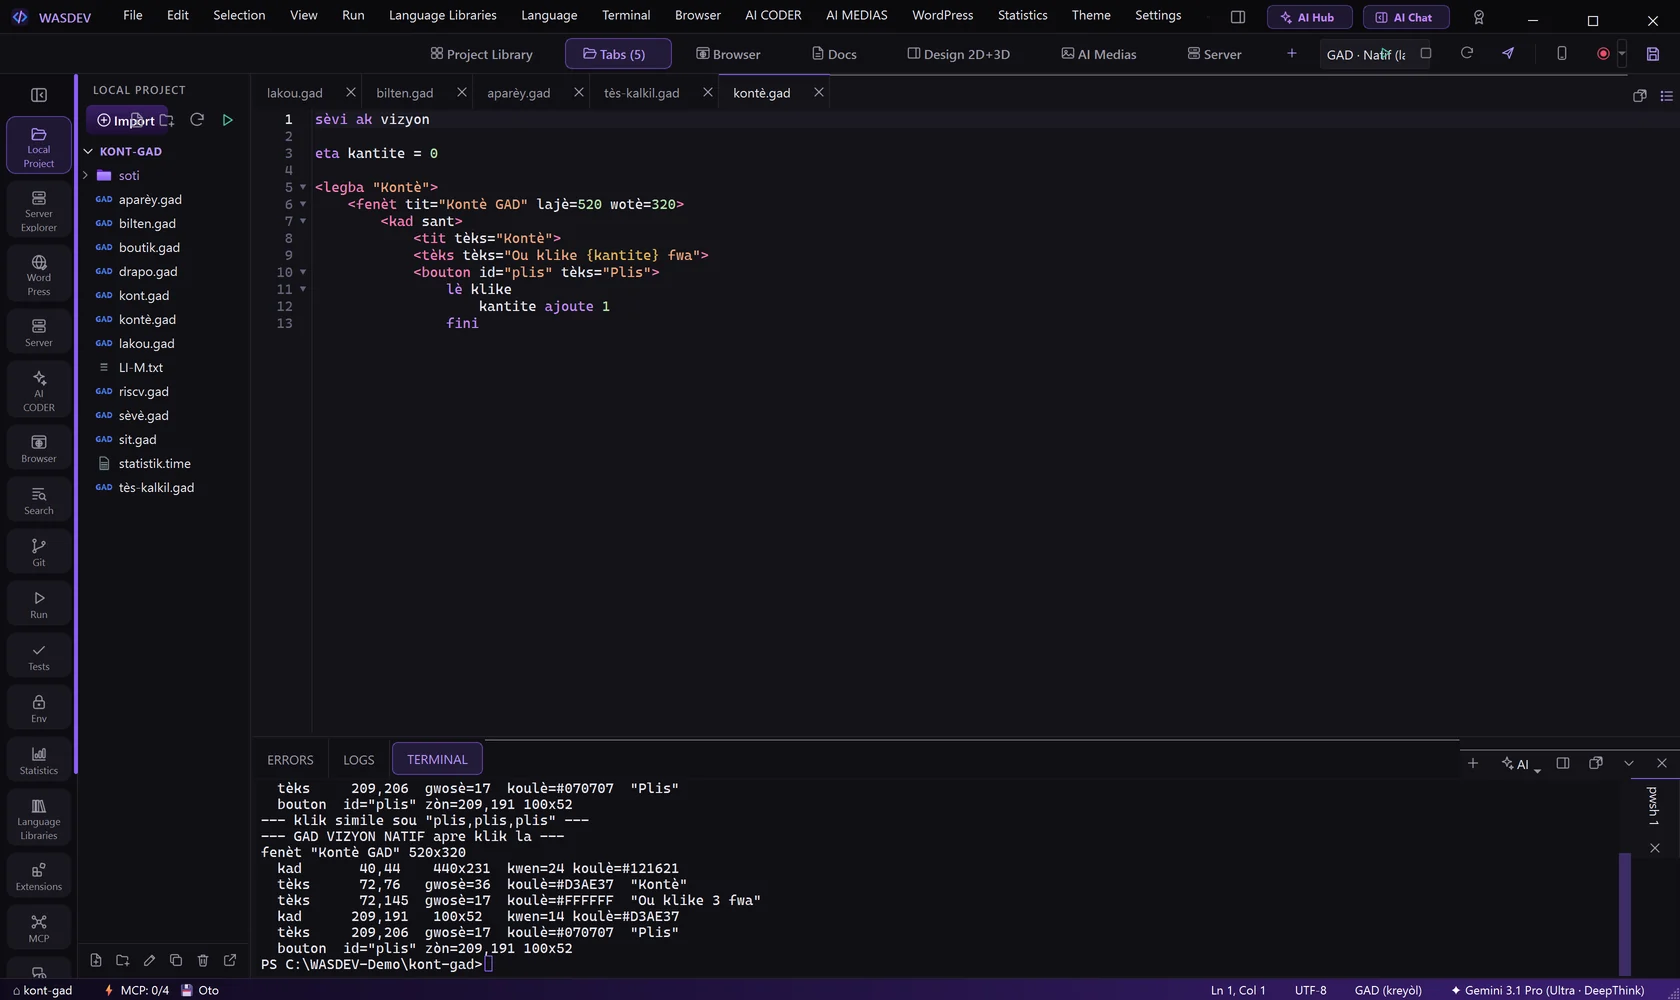The image size is (1680, 1000).
Task: Refresh the local project file list
Action: 197,120
